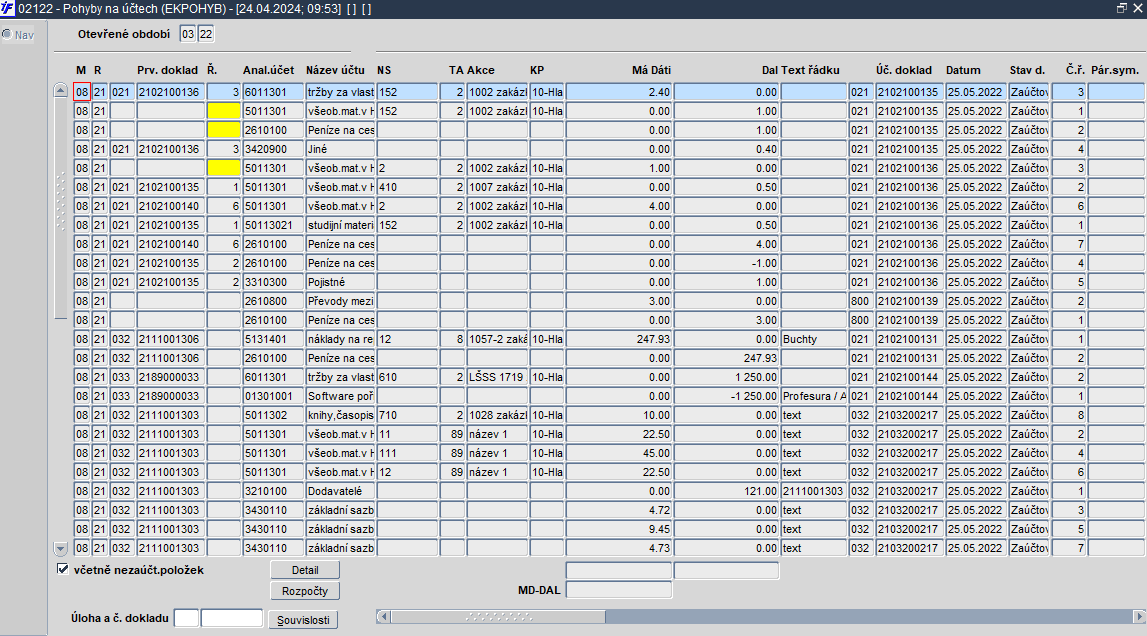Click 'Dodavatelé' account name cell
Viewport: 1147px width, 636px height.
coord(340,492)
